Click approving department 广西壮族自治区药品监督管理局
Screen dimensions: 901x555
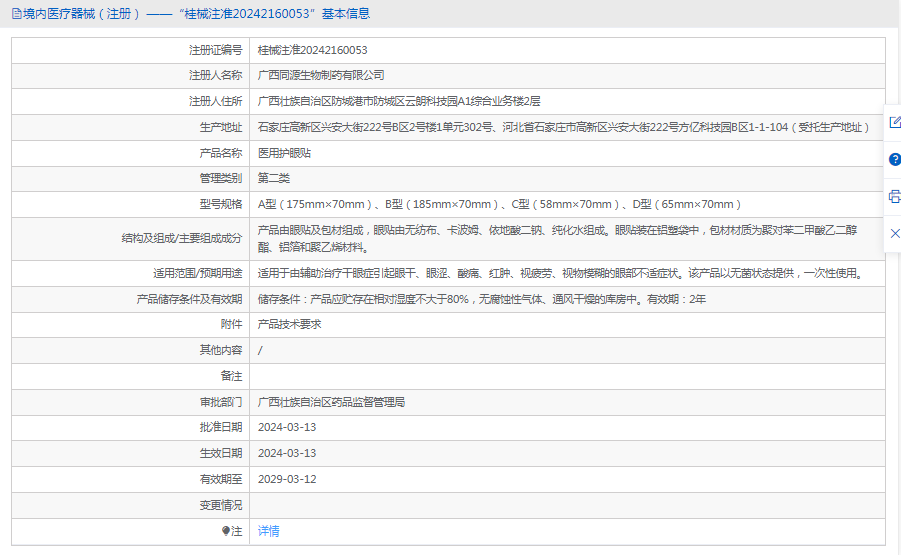click(331, 402)
